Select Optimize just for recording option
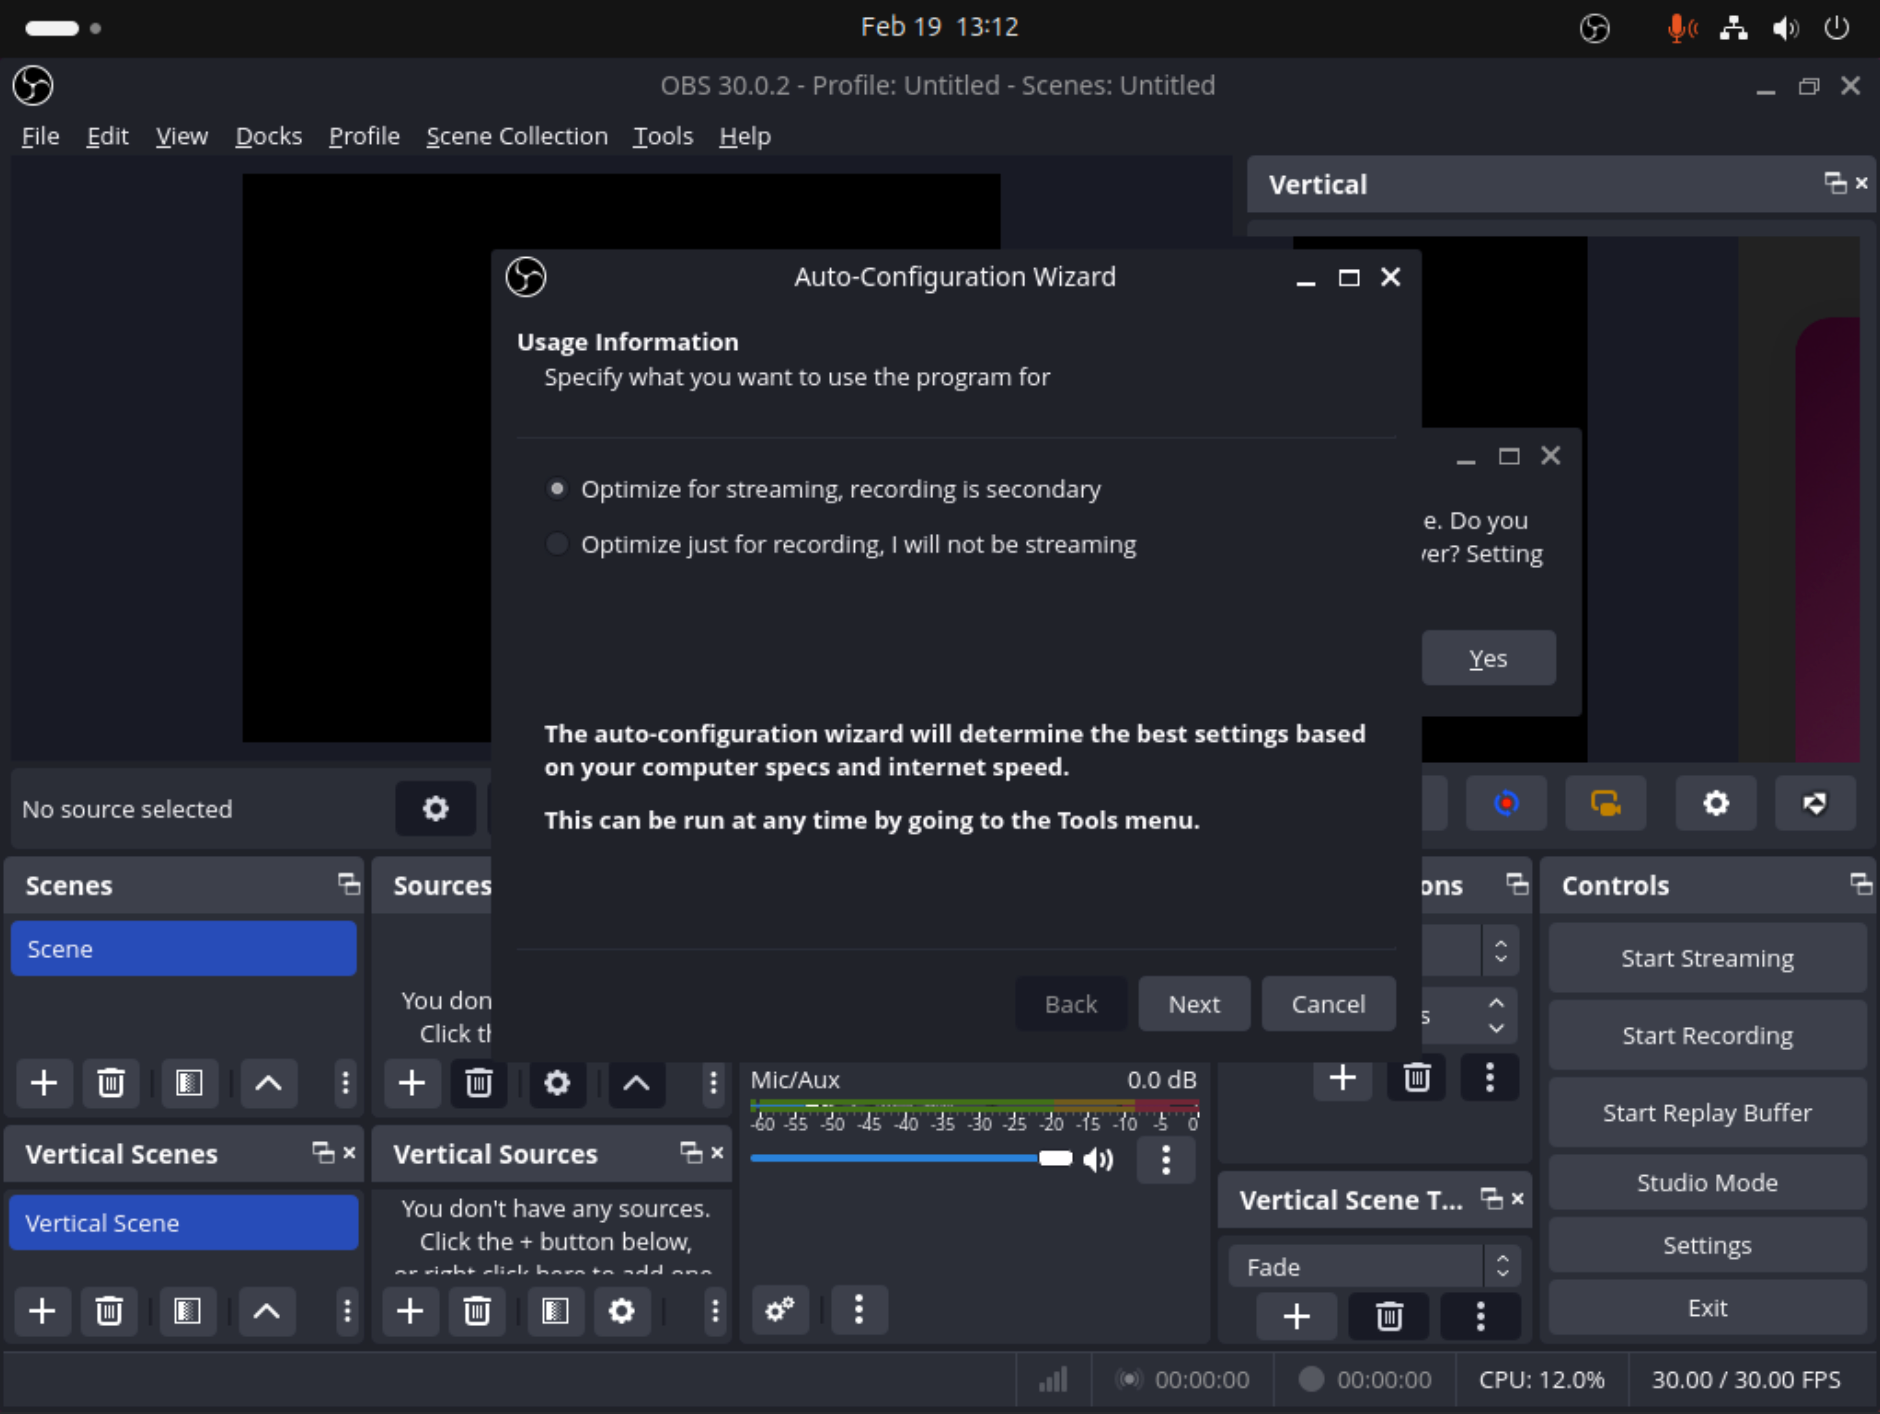Screen dimensions: 1880x1414 coord(557,543)
